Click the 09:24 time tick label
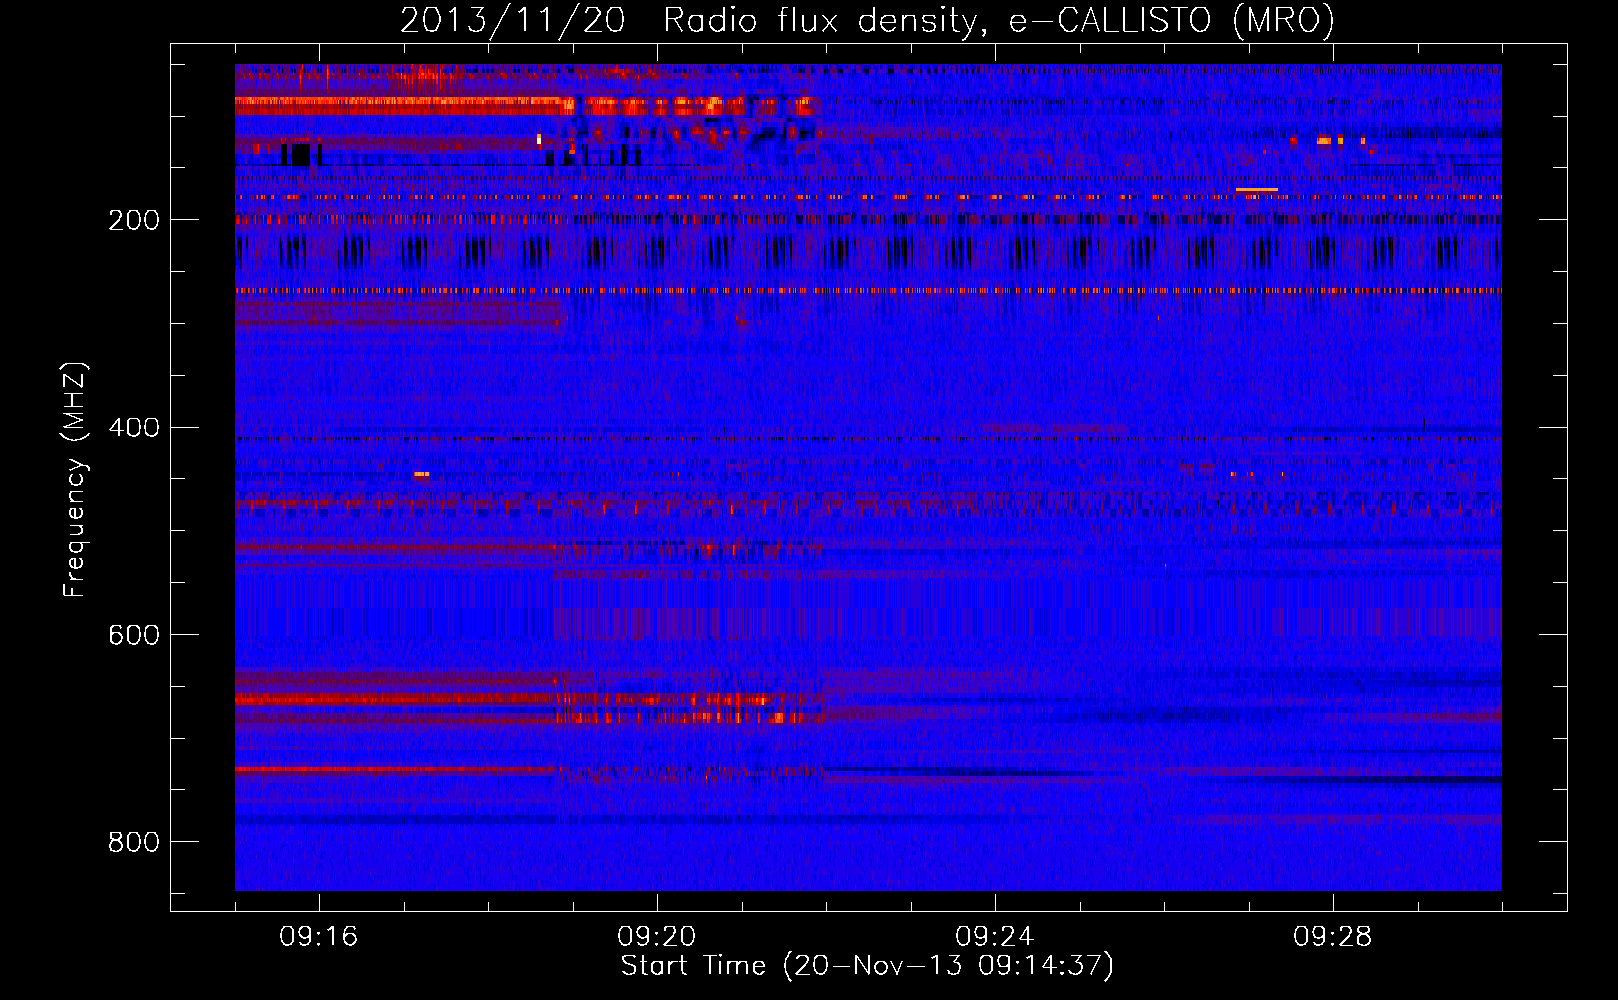 (x=995, y=937)
